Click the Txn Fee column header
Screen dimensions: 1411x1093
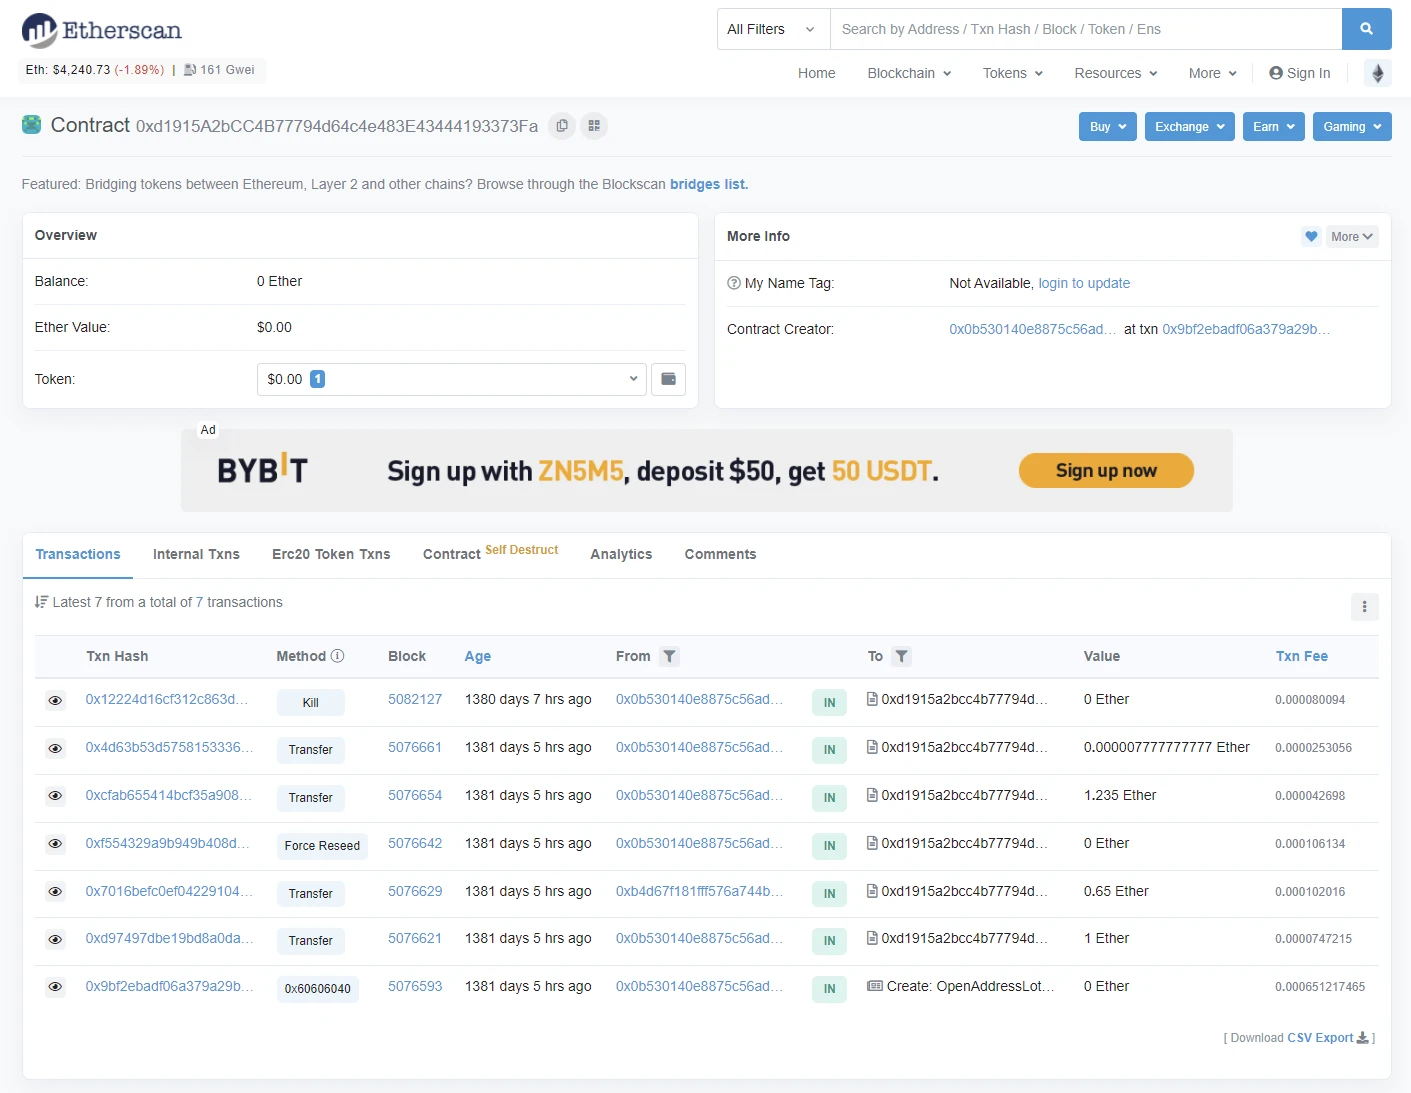(x=1301, y=656)
